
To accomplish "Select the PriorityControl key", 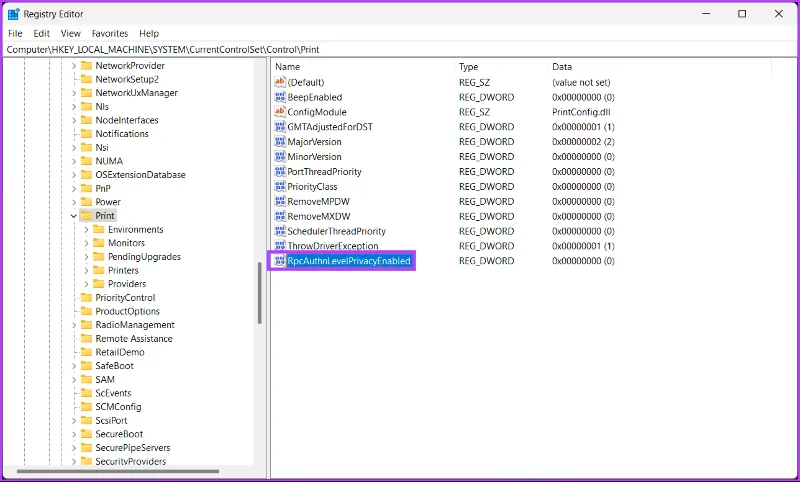I will 125,297.
